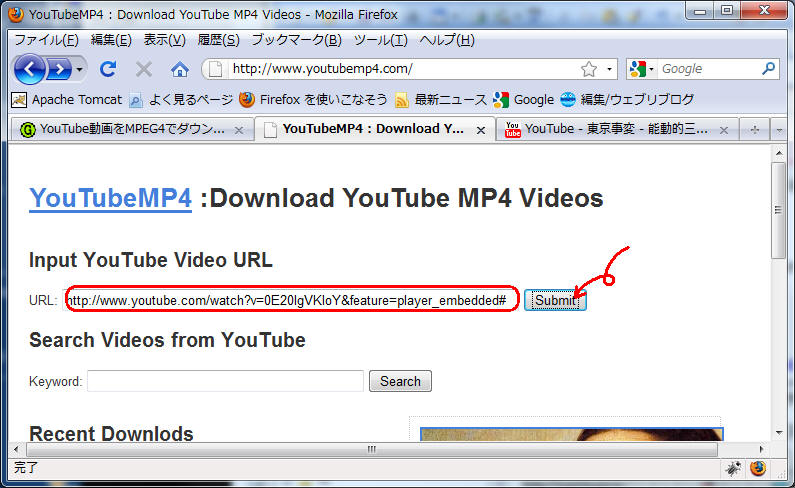Go to the Home page icon
Screen dimensions: 795x488
[180, 69]
